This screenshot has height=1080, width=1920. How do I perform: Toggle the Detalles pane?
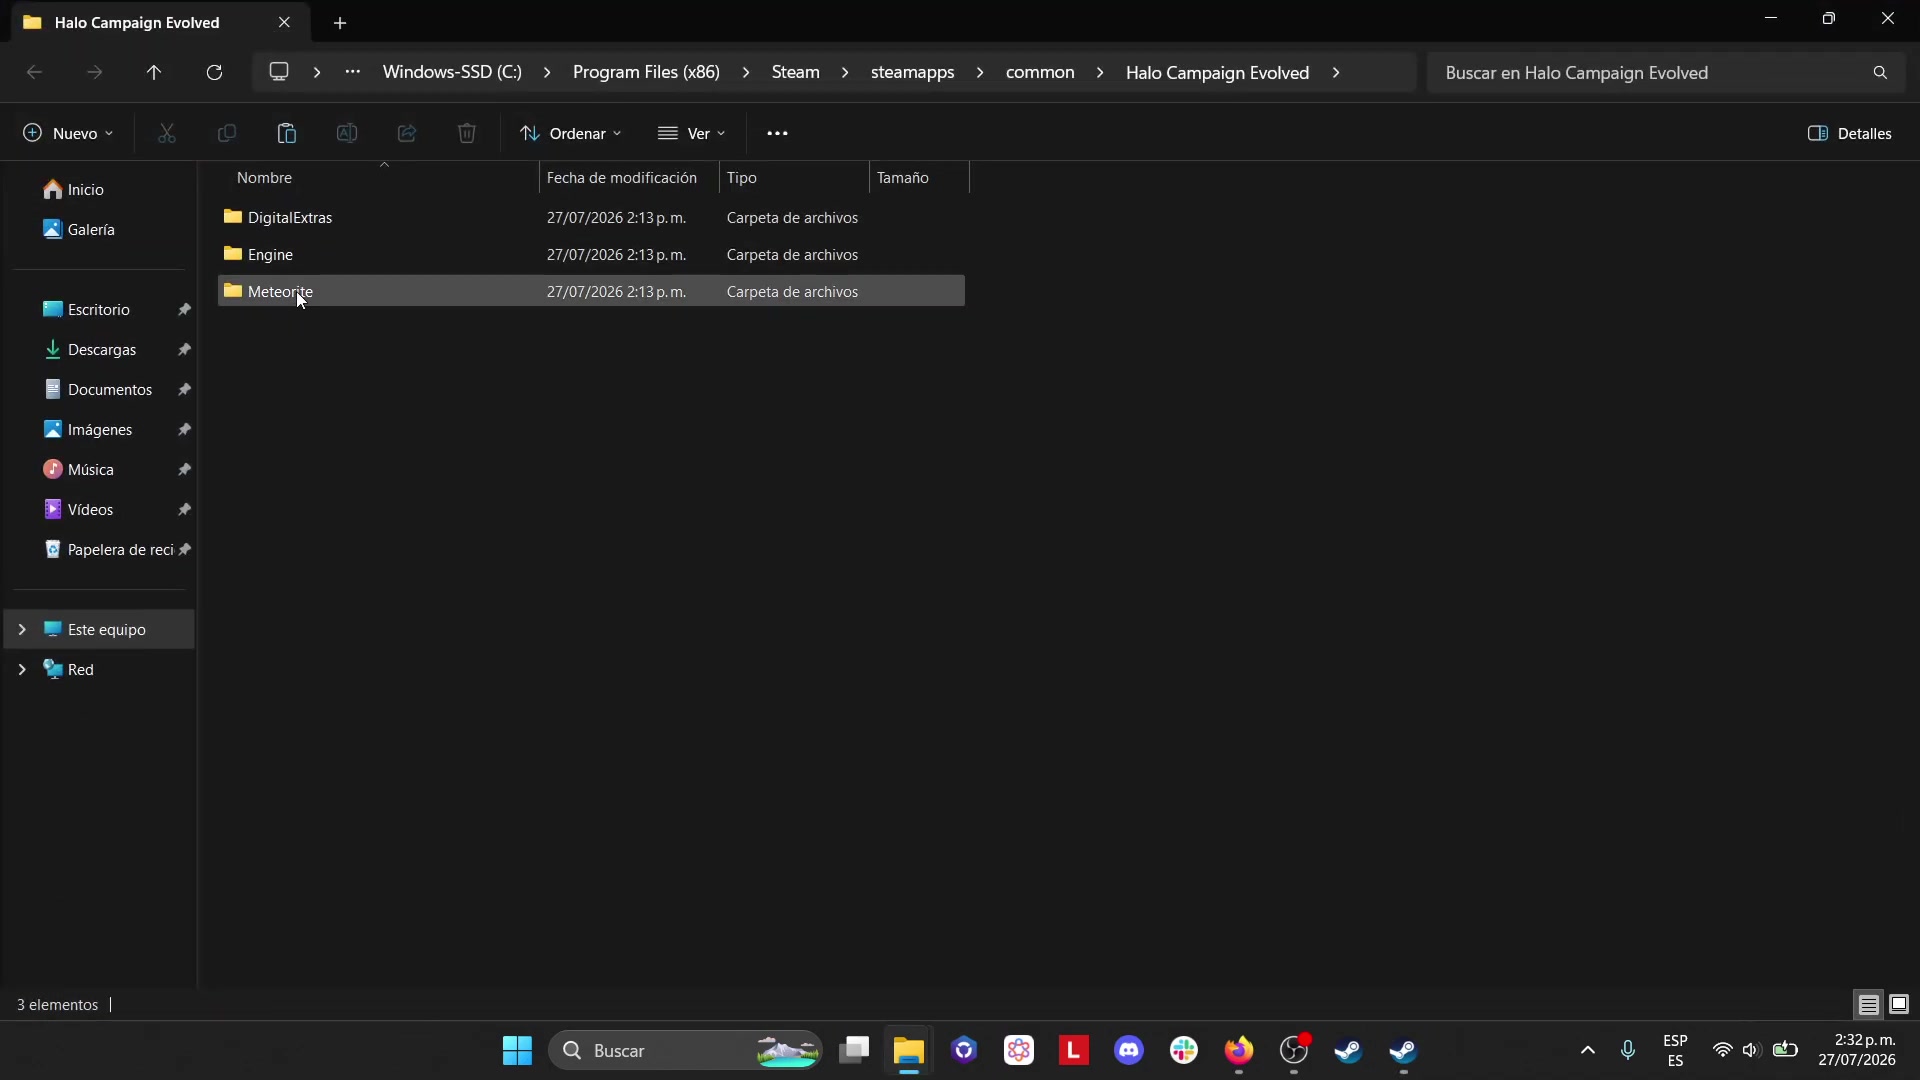pyautogui.click(x=1850, y=133)
